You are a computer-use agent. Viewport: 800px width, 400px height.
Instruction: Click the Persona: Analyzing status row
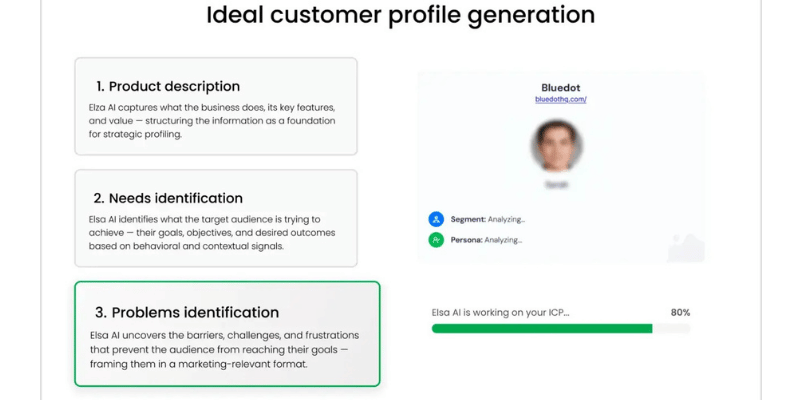click(475, 240)
